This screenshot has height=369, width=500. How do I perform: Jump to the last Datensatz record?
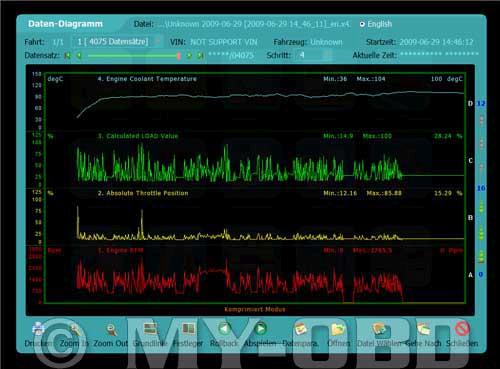tap(200, 55)
